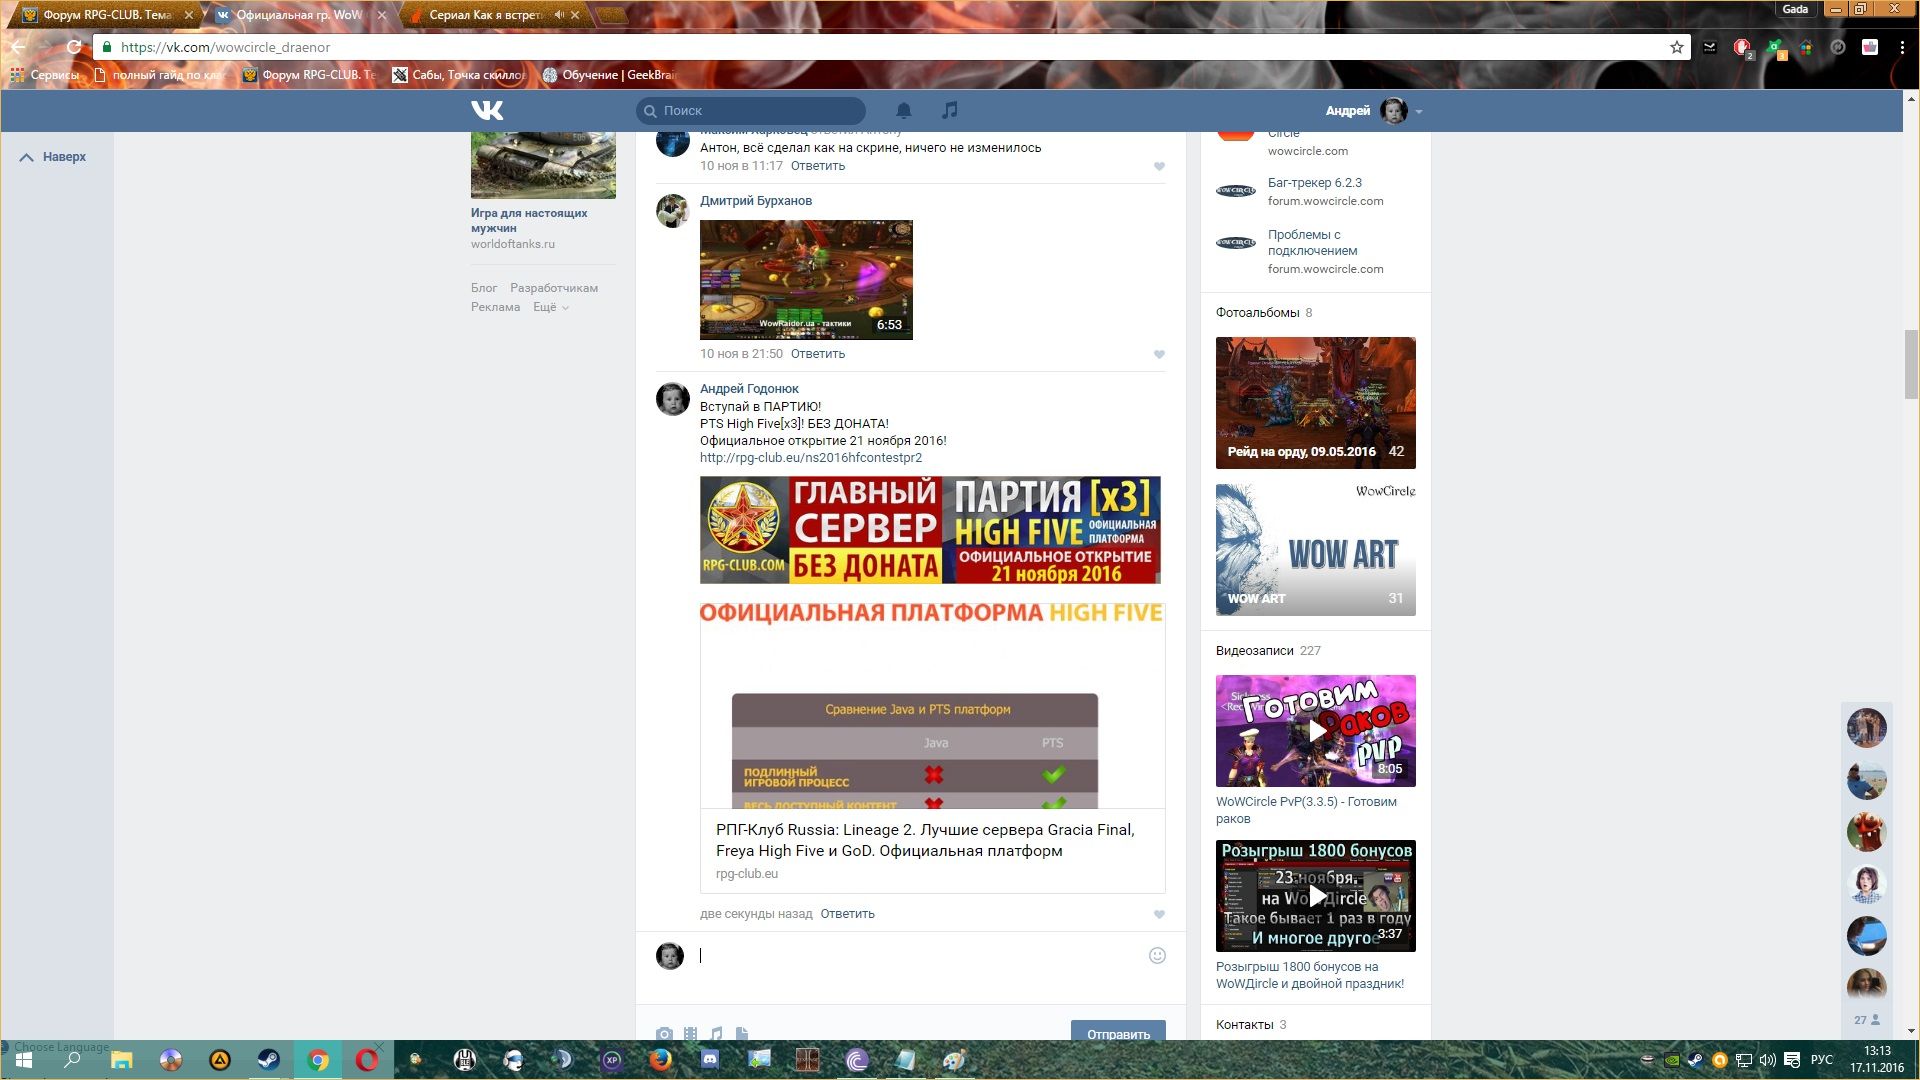Attach a photo with camera icon

[x=664, y=1033]
